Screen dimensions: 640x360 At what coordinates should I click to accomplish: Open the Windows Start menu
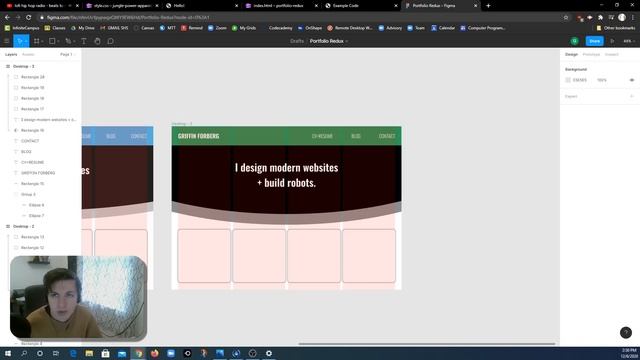click(x=8, y=353)
